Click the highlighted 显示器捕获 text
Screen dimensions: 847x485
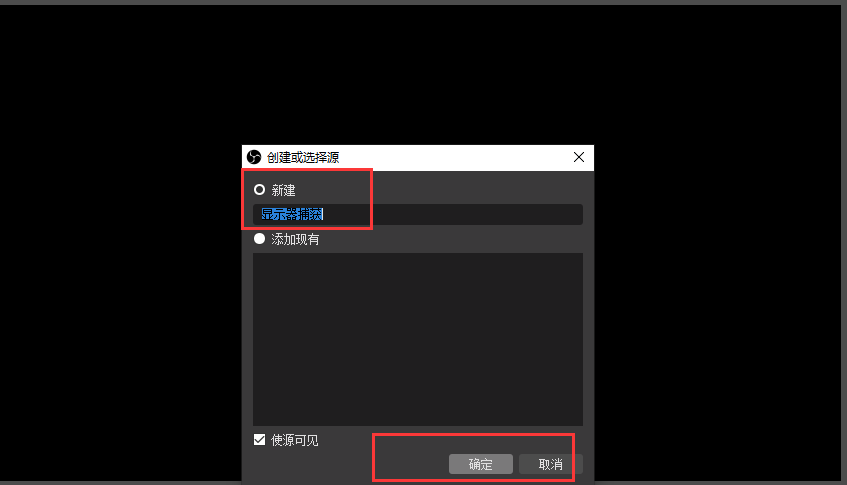point(292,214)
